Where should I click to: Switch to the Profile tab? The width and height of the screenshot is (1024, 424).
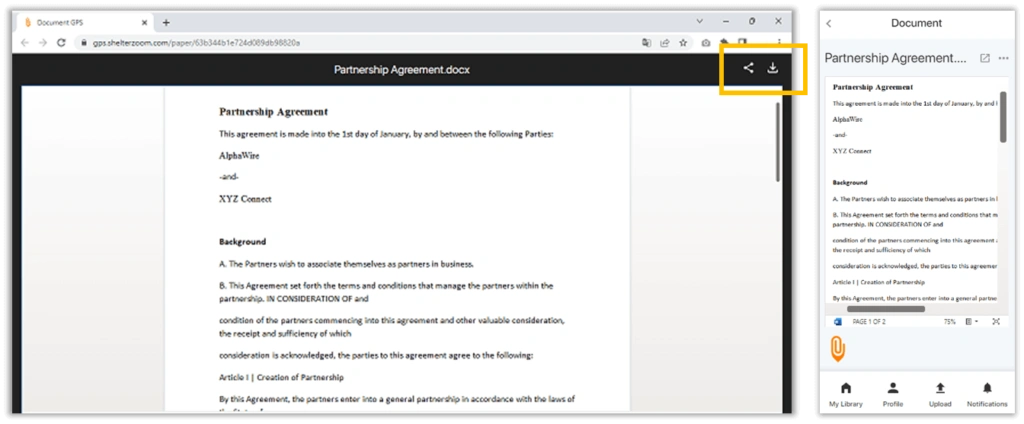[893, 395]
